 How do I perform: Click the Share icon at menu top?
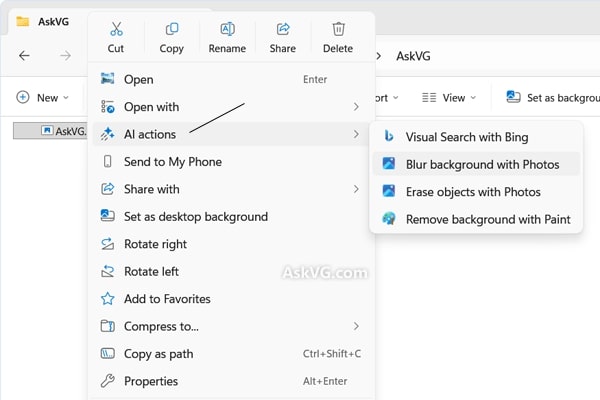click(x=283, y=29)
